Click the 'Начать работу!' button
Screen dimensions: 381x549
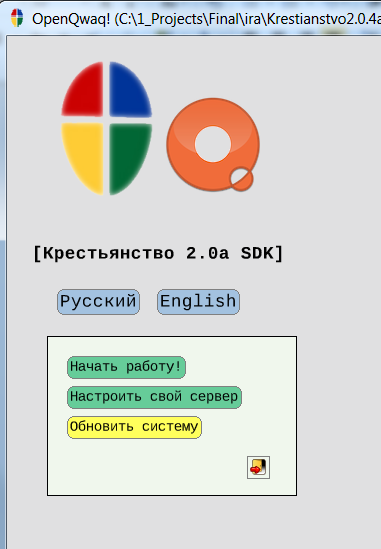coord(126,367)
